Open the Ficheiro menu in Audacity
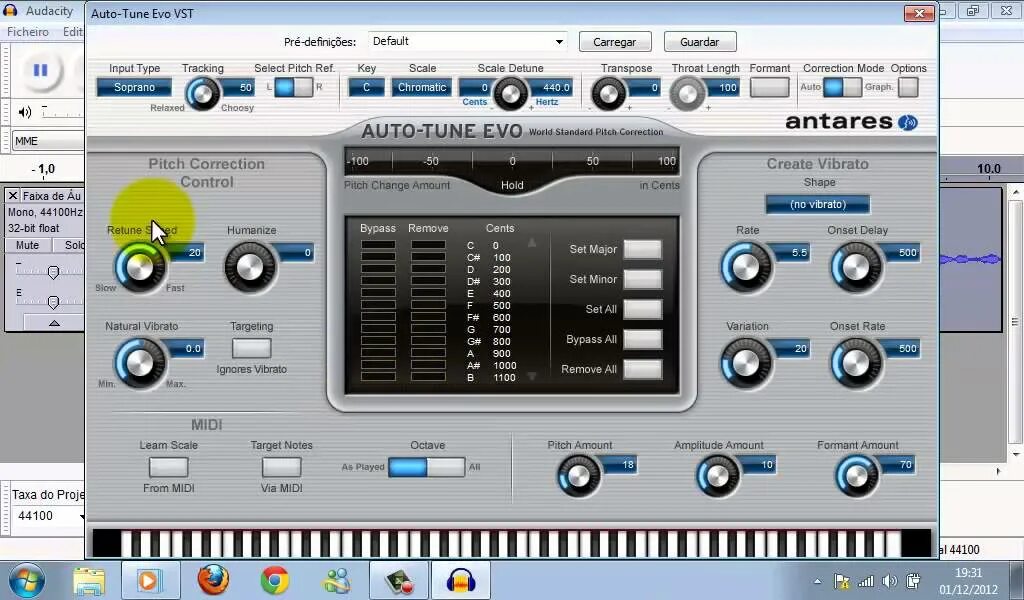1024x600 pixels. point(27,31)
